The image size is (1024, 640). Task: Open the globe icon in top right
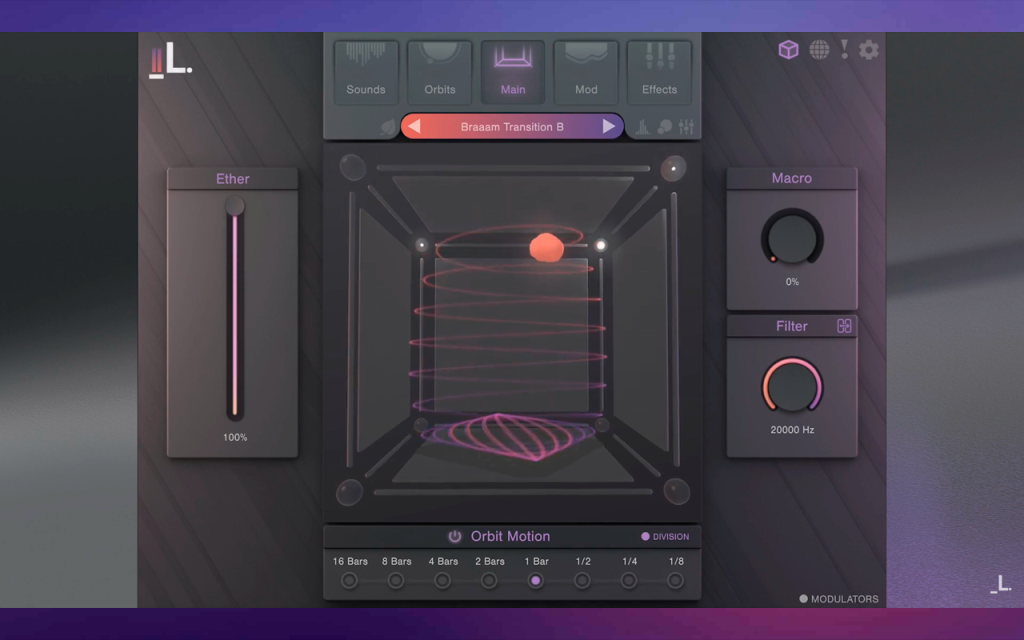819,50
